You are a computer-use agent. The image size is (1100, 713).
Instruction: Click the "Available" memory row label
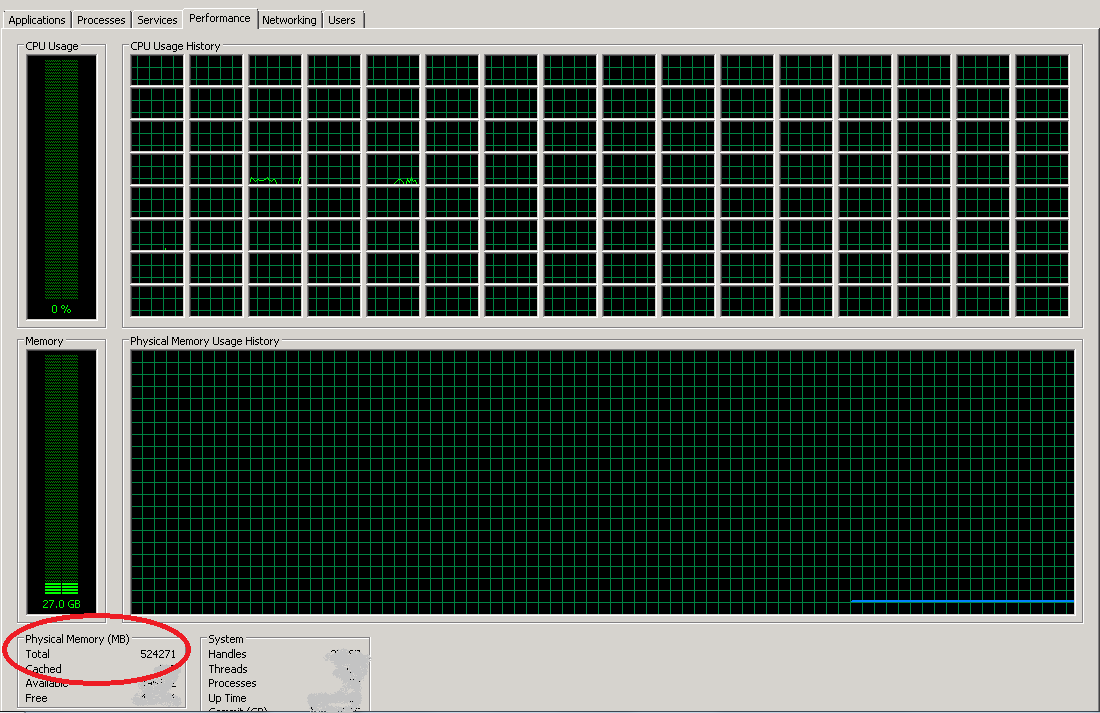coord(47,683)
